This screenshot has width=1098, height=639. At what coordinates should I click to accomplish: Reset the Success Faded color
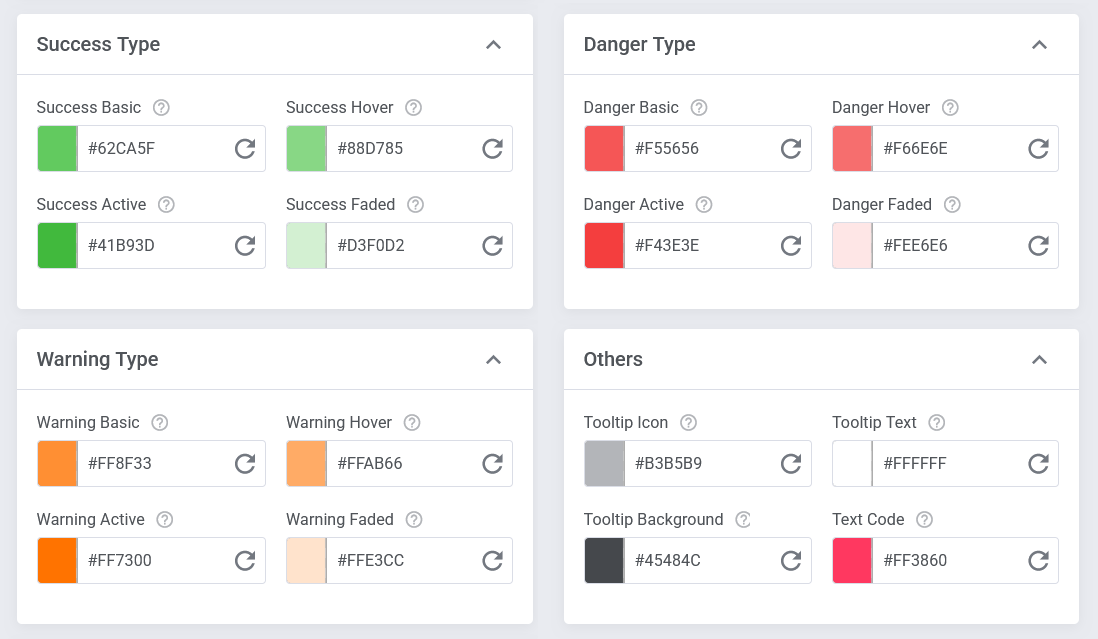click(492, 246)
